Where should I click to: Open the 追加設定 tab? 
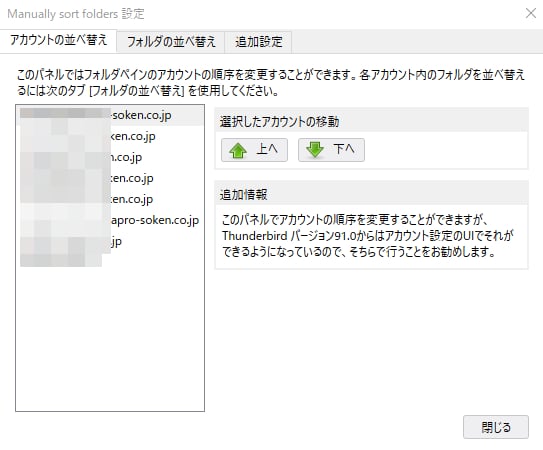(x=259, y=42)
